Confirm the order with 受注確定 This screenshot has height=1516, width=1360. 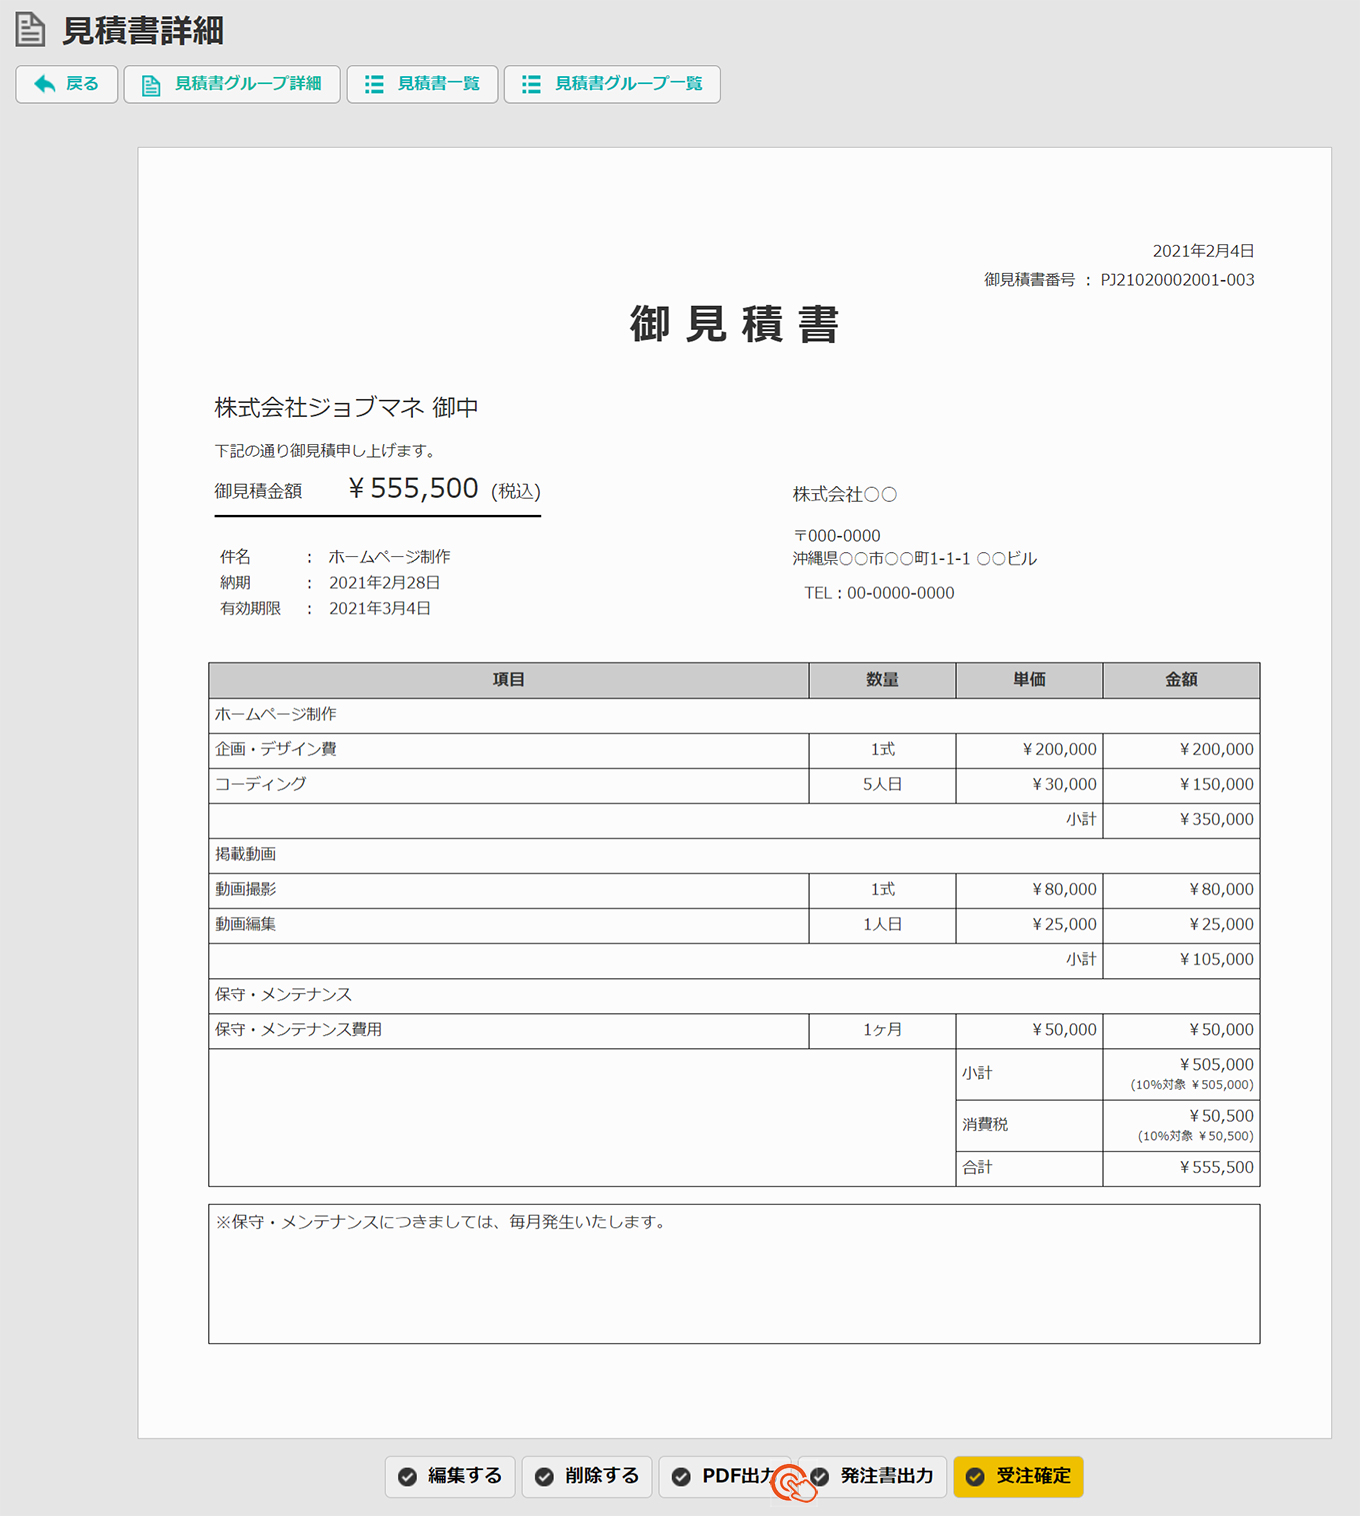1018,1477
